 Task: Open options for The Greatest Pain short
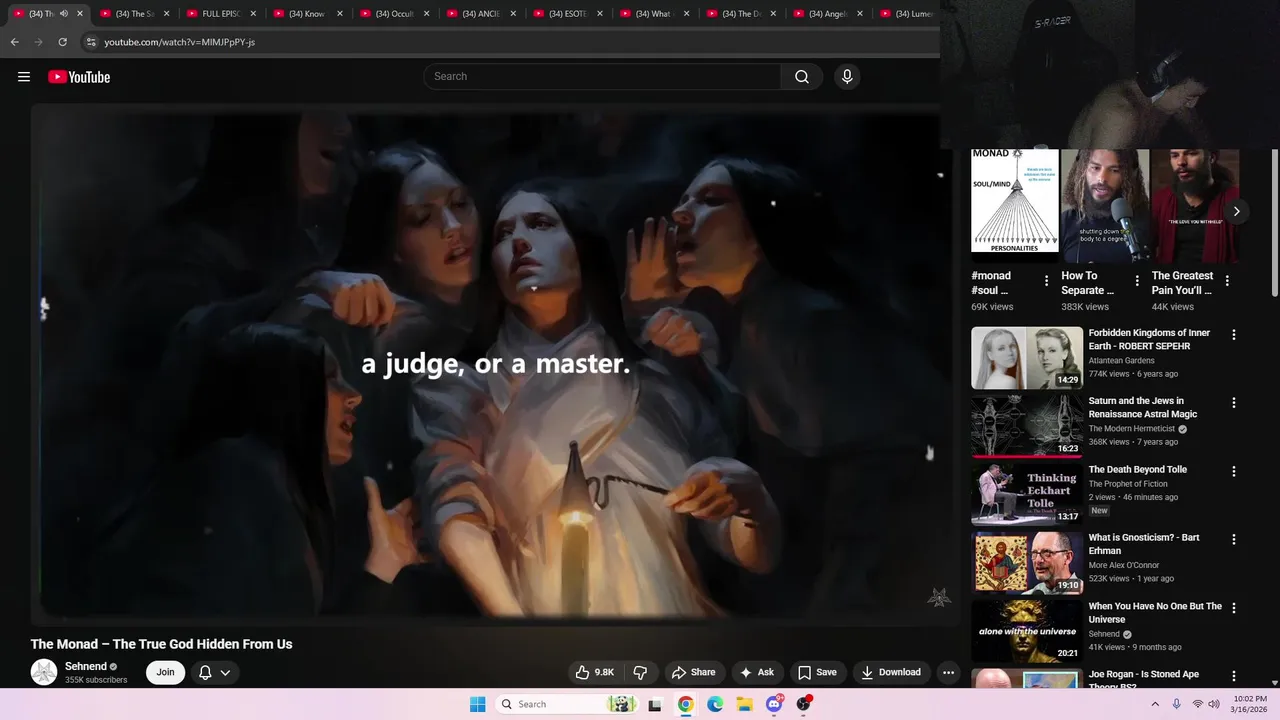(1227, 281)
